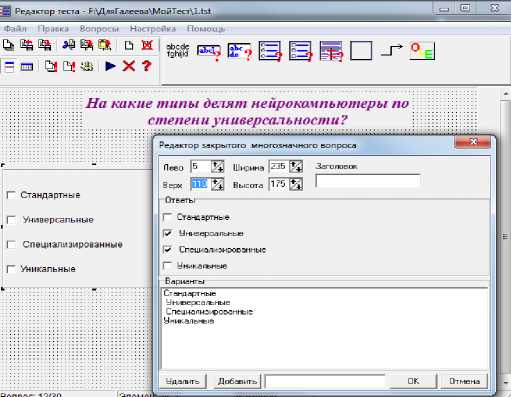Click the colored O E icon
The width and height of the screenshot is (511, 397).
[x=422, y=51]
